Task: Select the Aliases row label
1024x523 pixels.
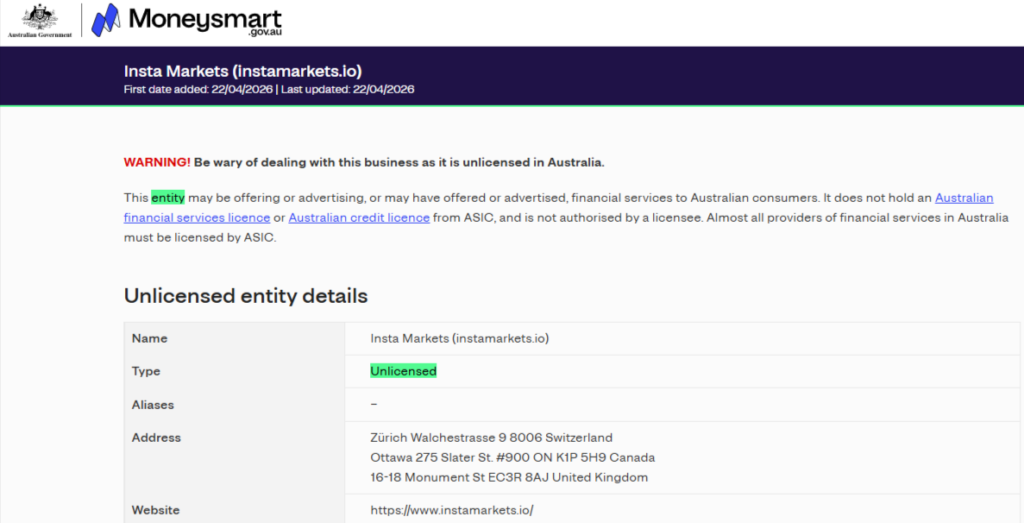Action: (x=153, y=404)
